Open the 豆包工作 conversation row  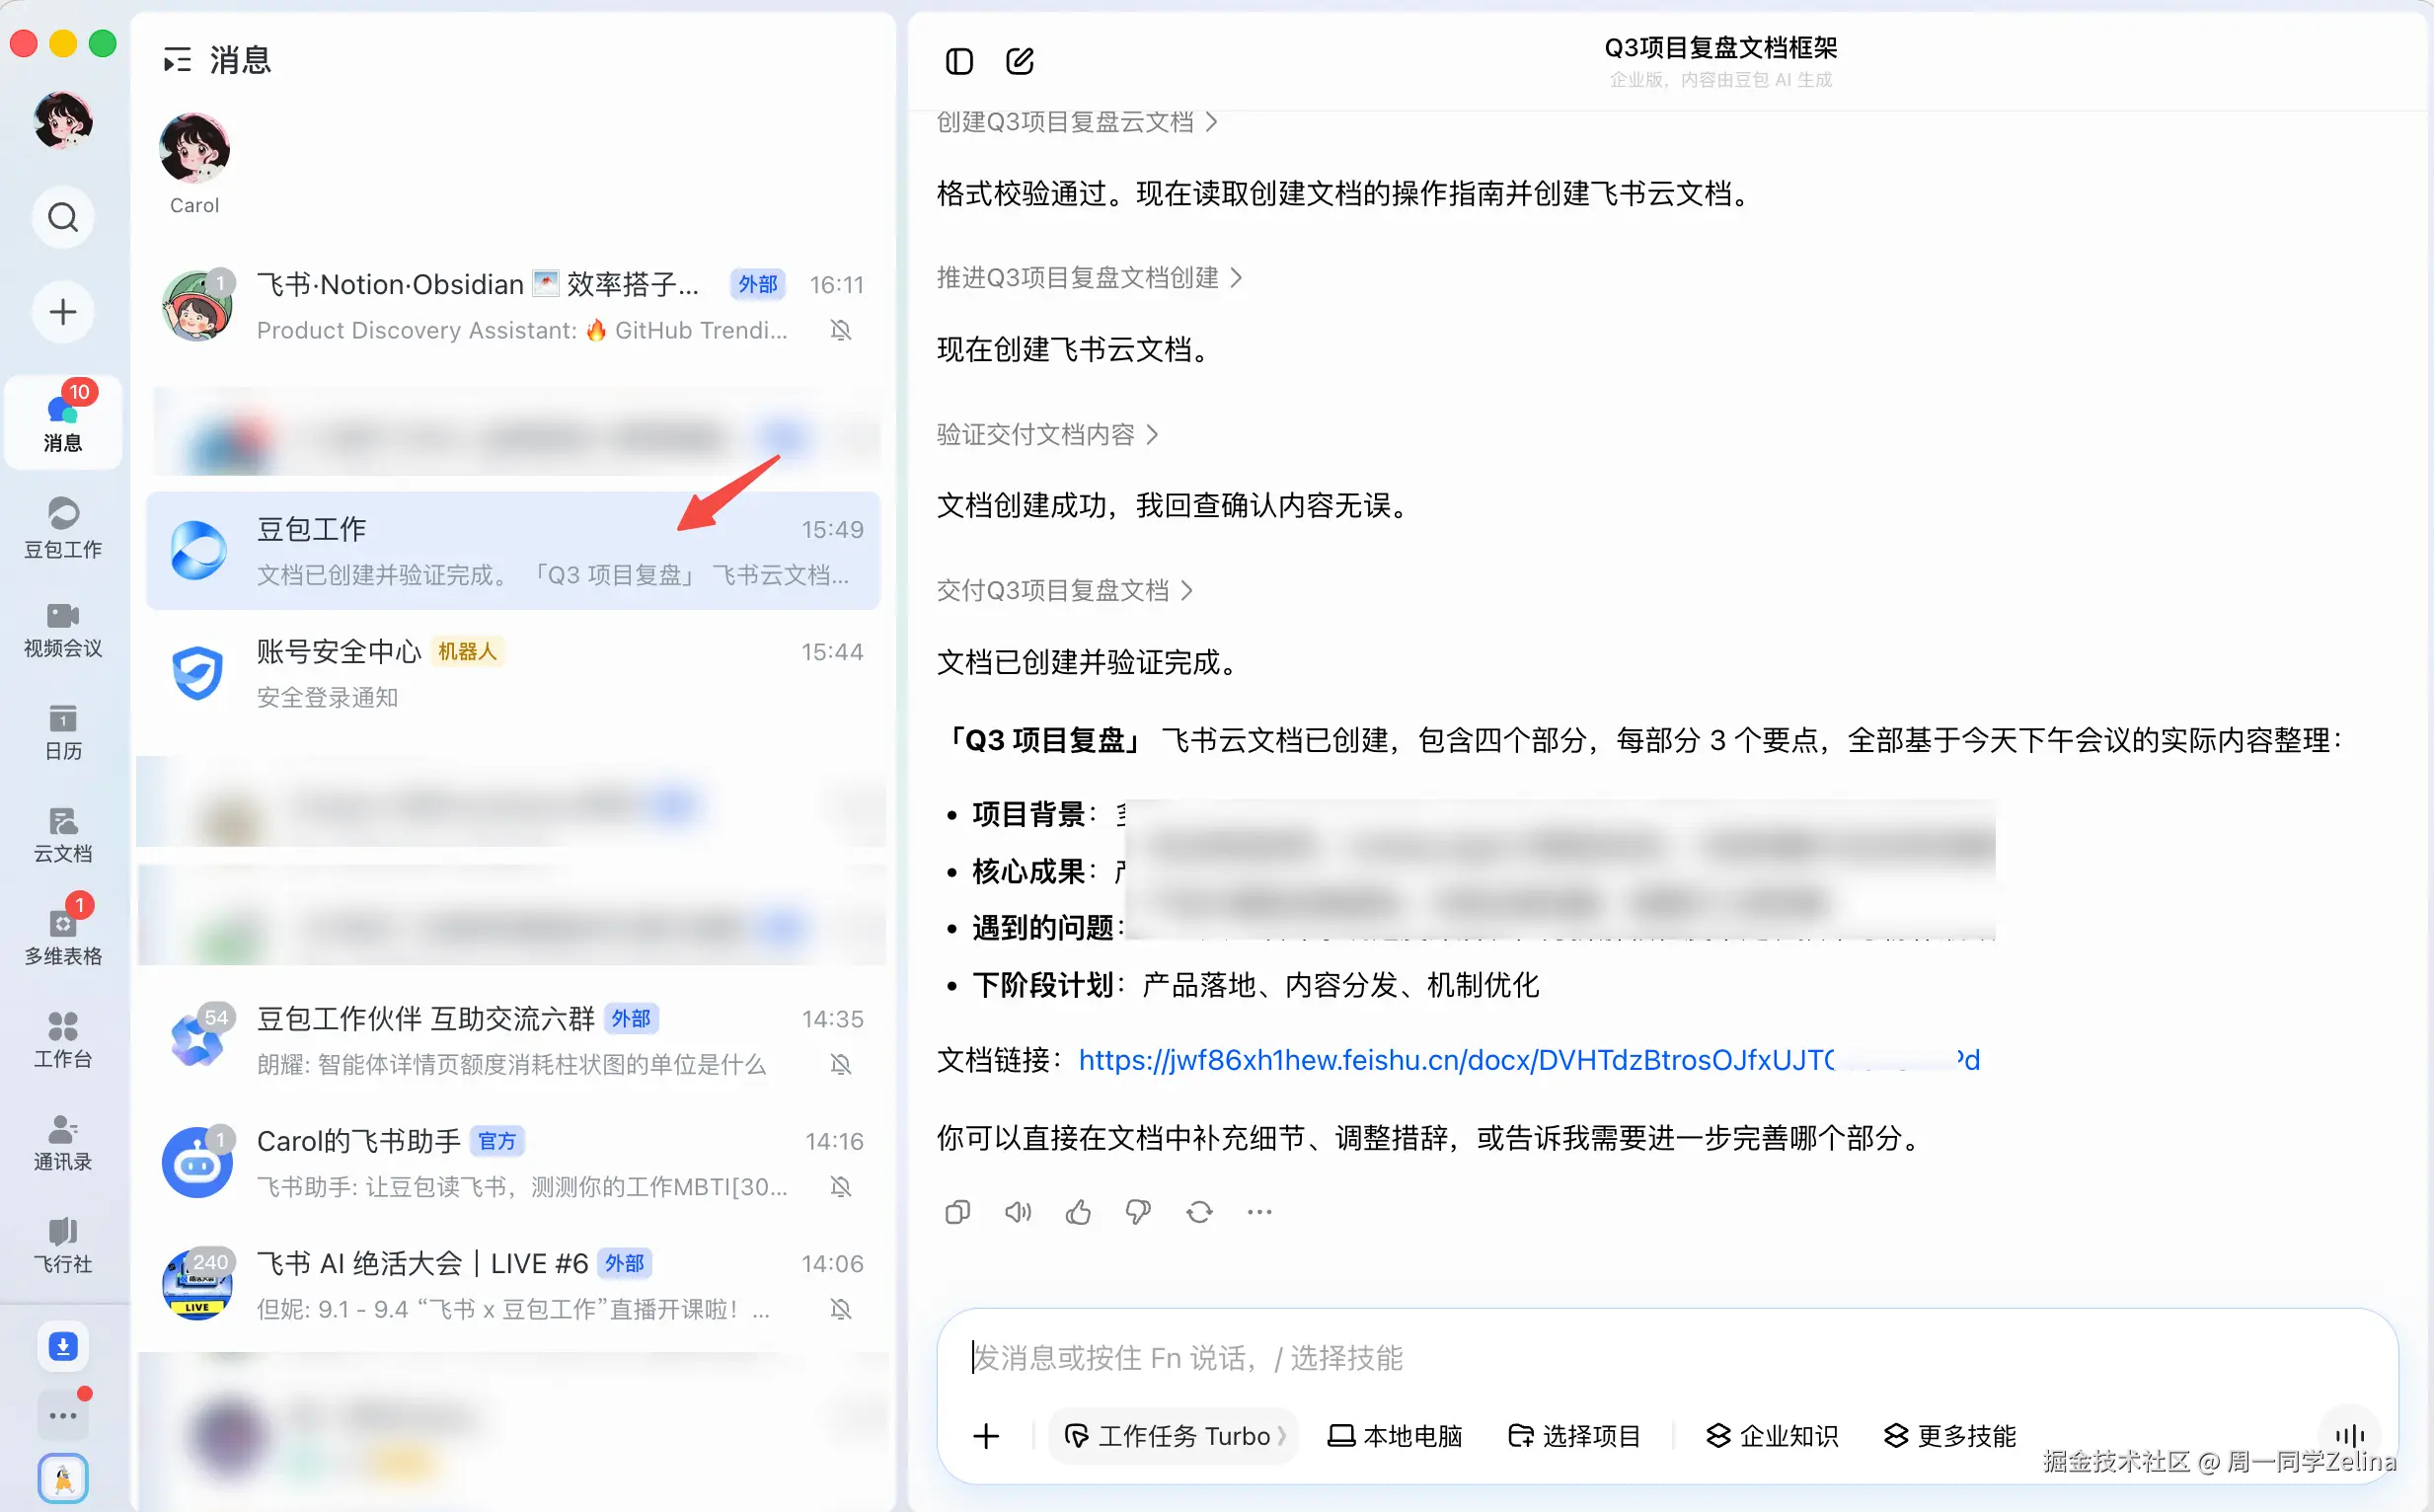click(x=513, y=551)
